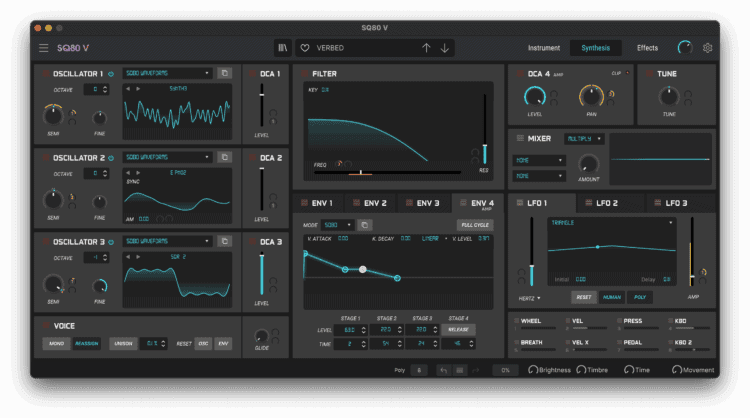
Task: Click the voice reset ENV button
Action: (x=223, y=343)
